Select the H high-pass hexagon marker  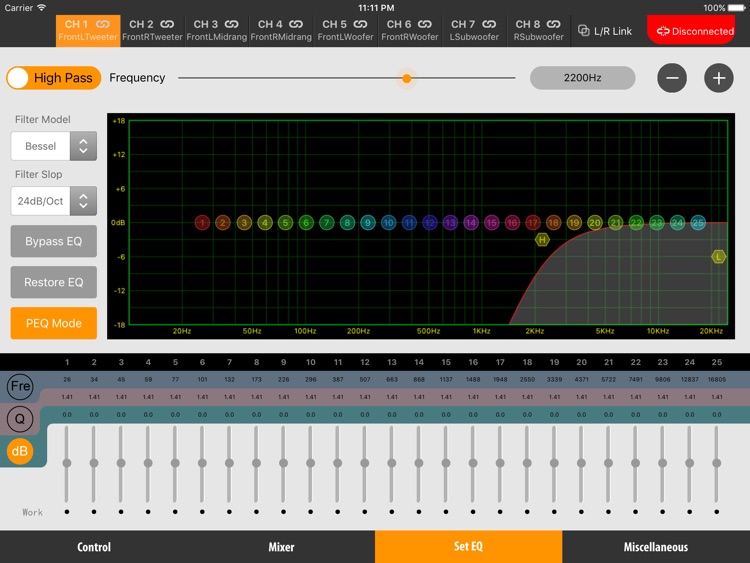542,240
